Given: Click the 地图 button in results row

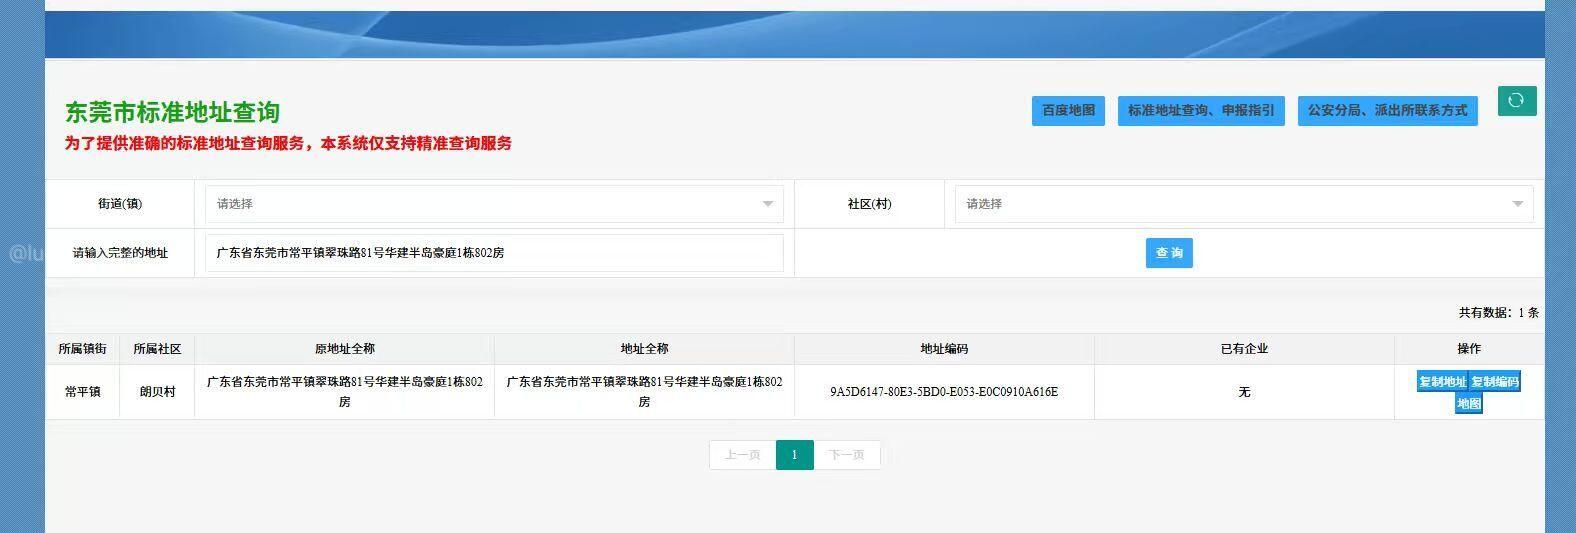Looking at the screenshot, I should point(1468,404).
